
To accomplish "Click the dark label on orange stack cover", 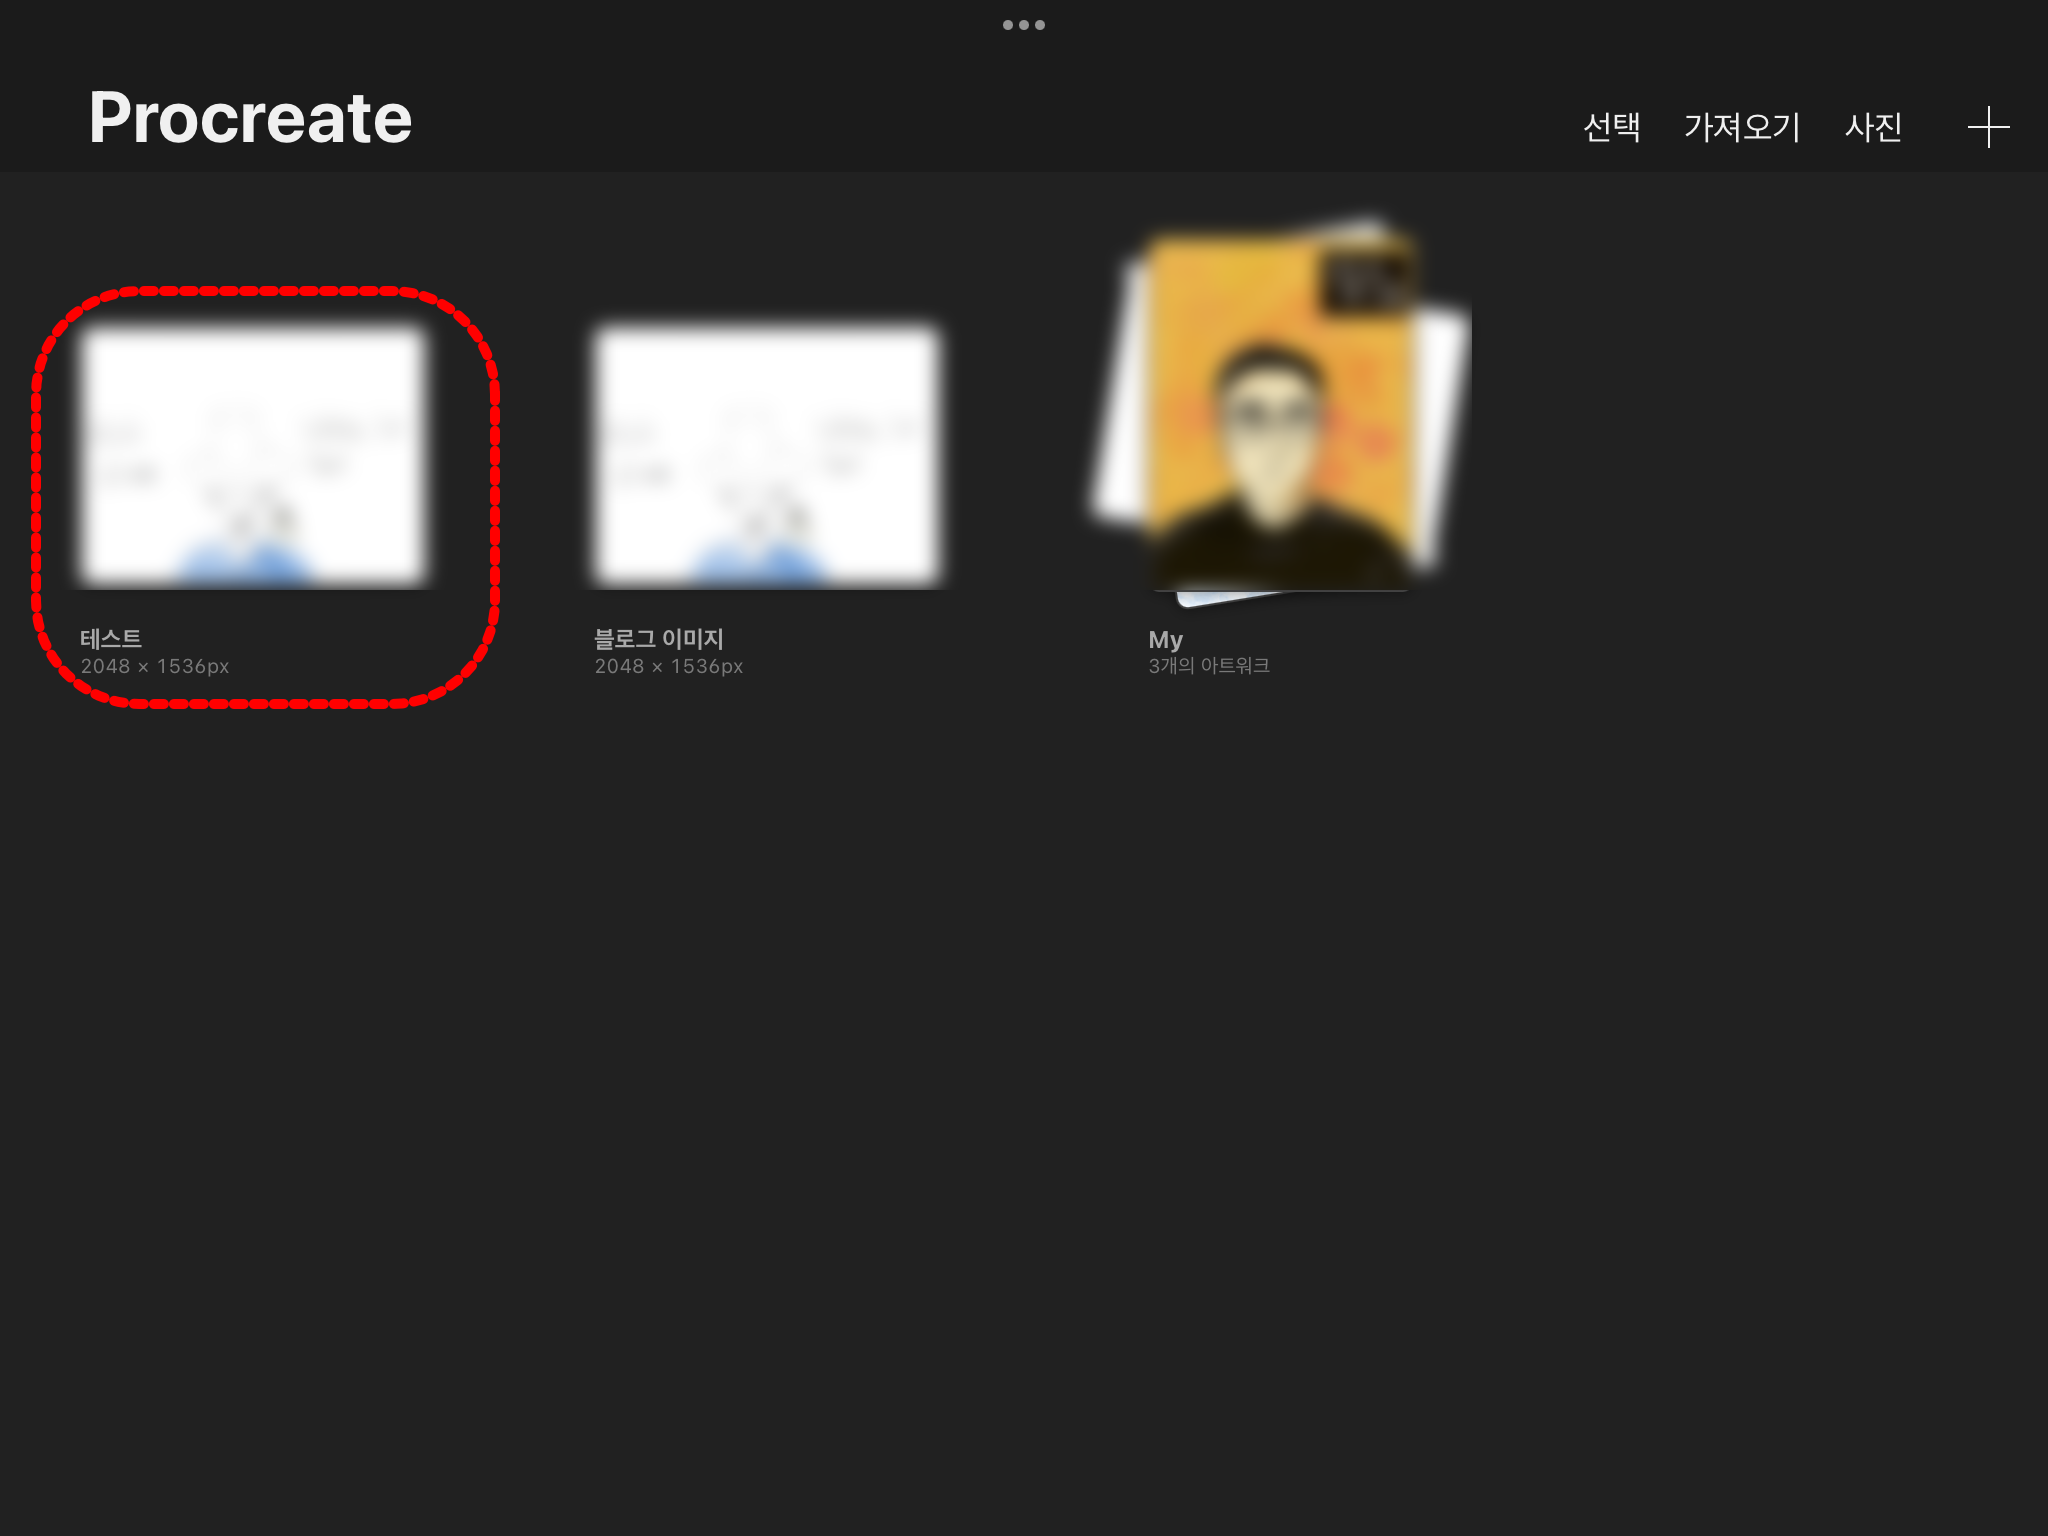I will pyautogui.click(x=1365, y=282).
